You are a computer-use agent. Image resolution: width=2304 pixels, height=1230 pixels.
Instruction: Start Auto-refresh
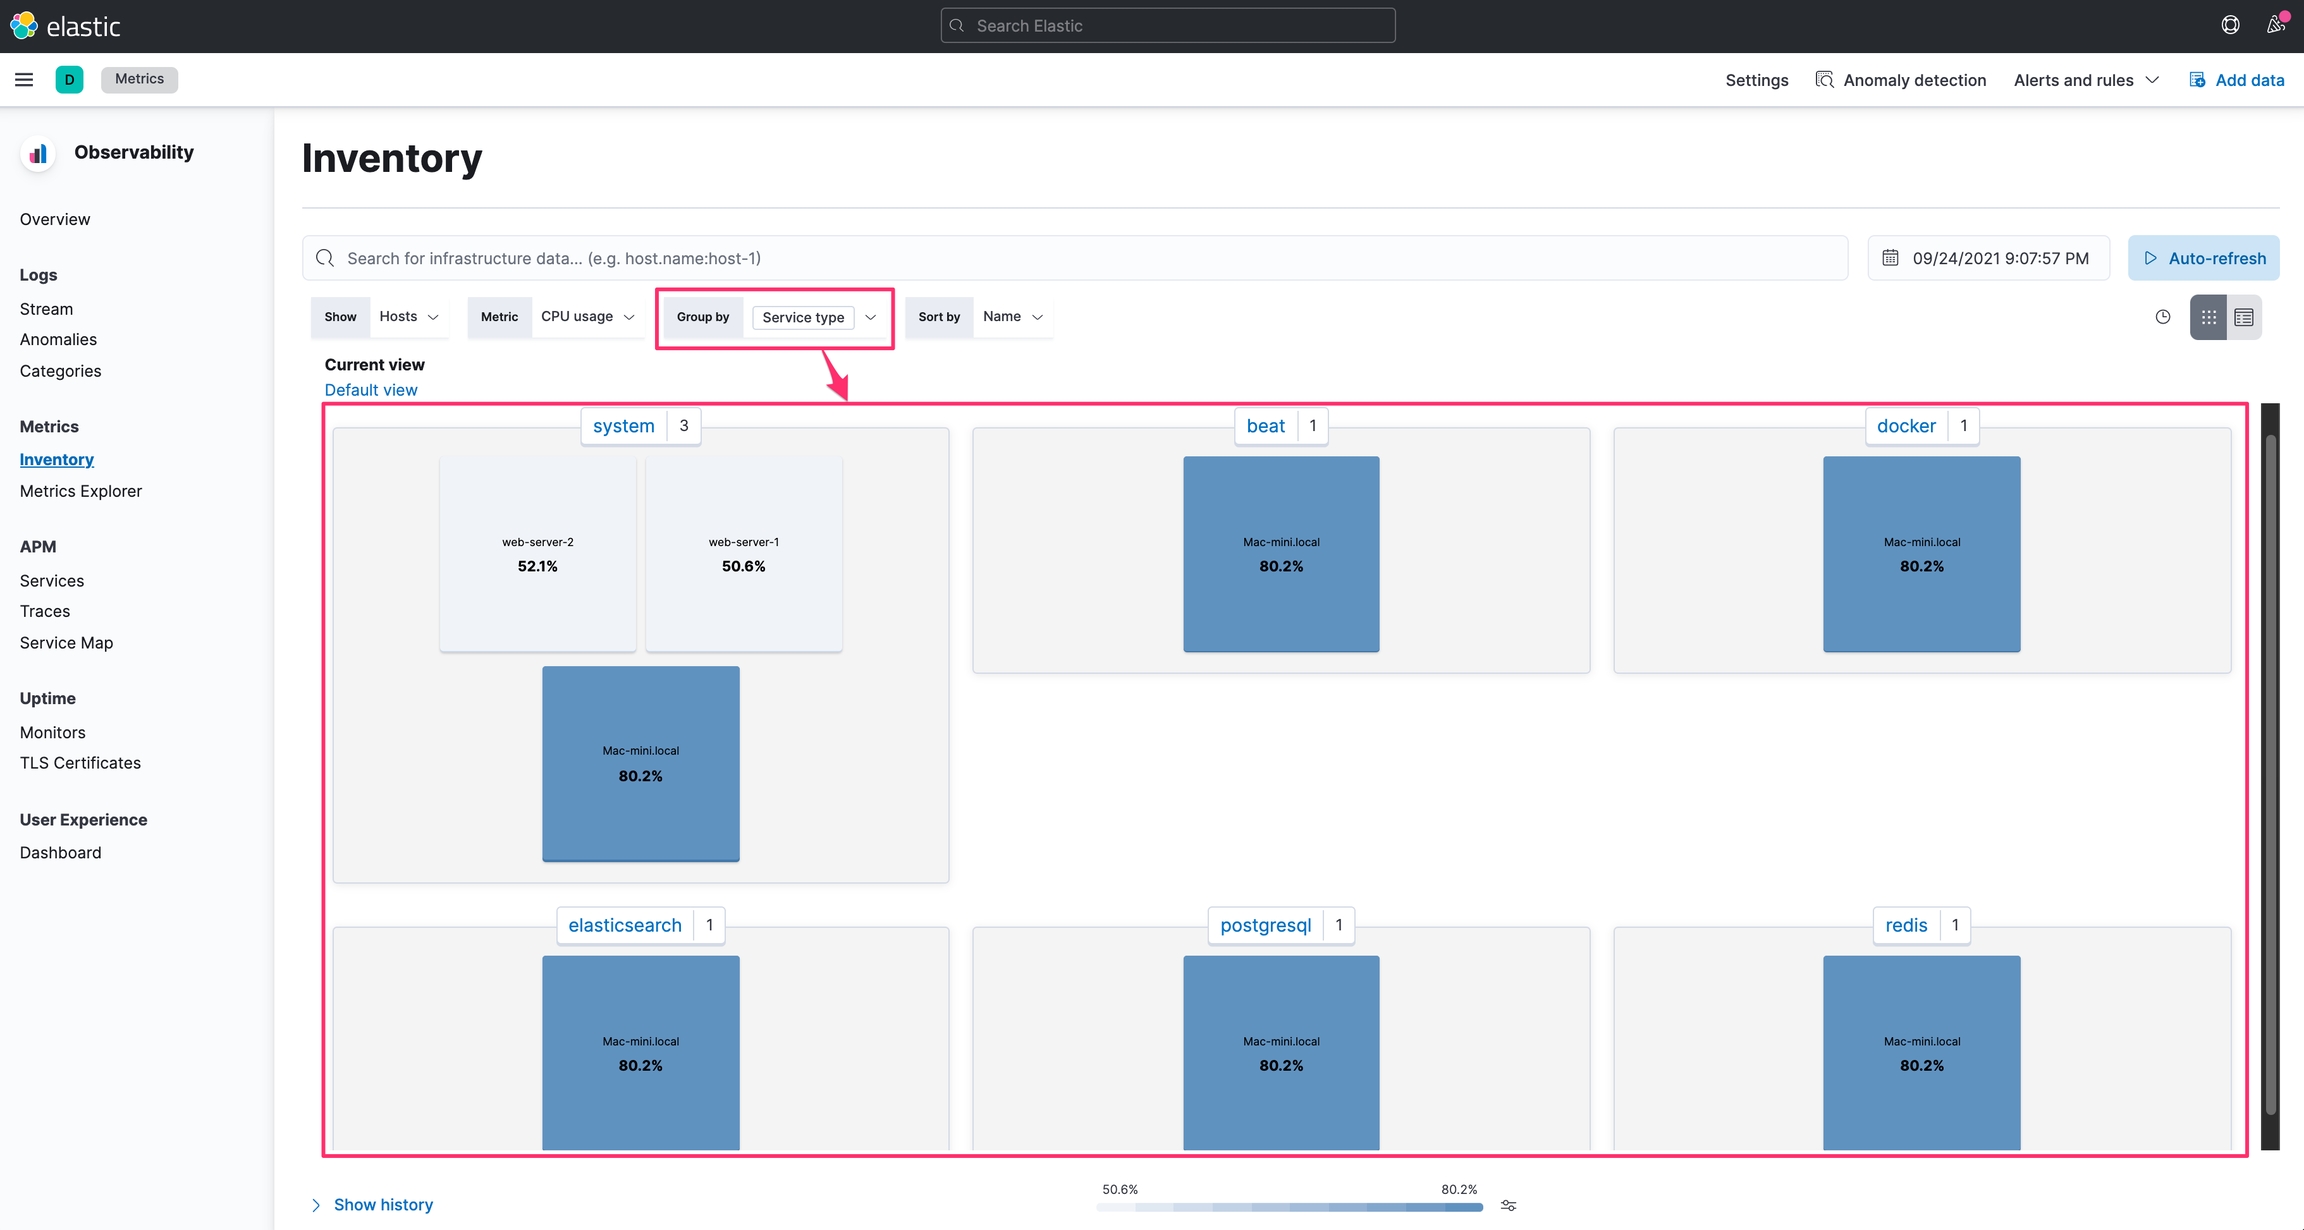click(x=2203, y=258)
